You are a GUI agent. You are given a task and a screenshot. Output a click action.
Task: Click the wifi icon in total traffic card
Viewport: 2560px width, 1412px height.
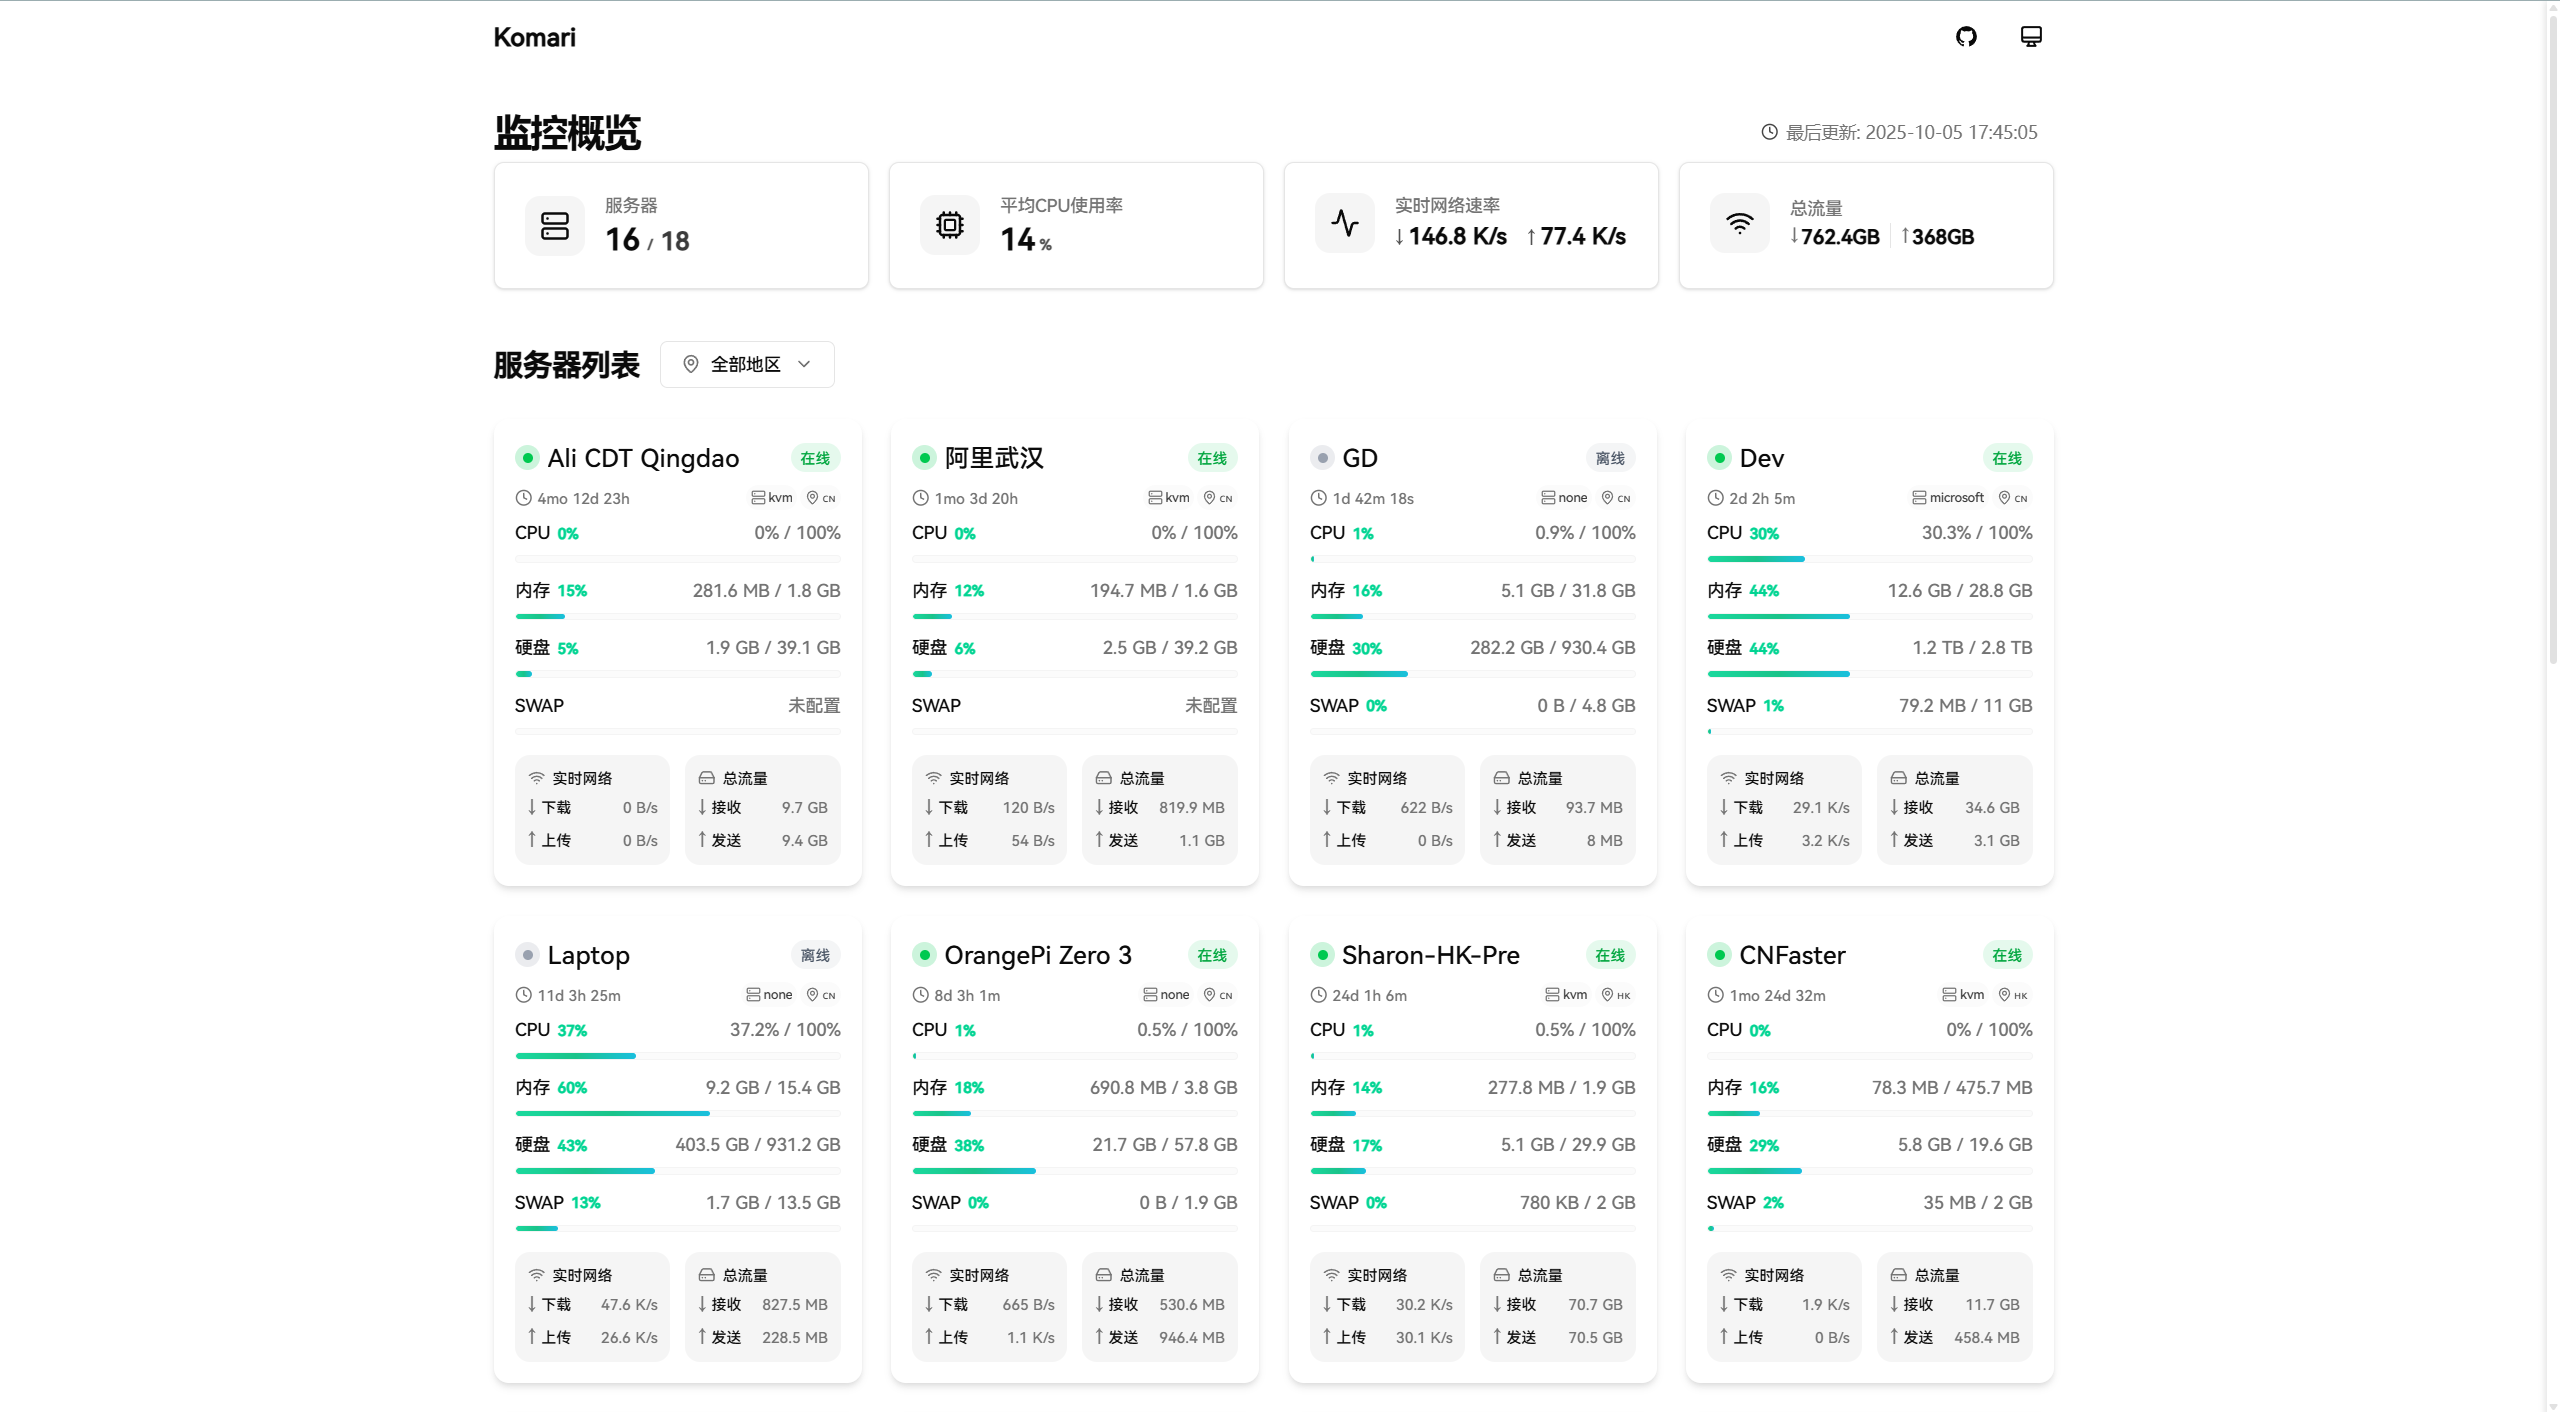[1740, 224]
